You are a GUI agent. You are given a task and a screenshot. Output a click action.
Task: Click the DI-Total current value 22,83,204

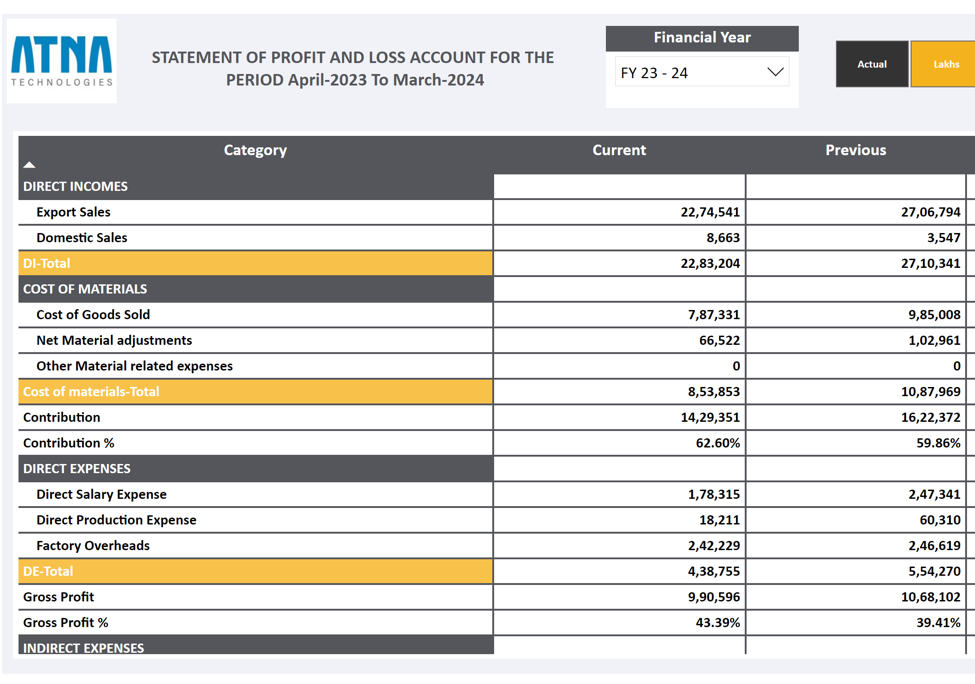(710, 263)
